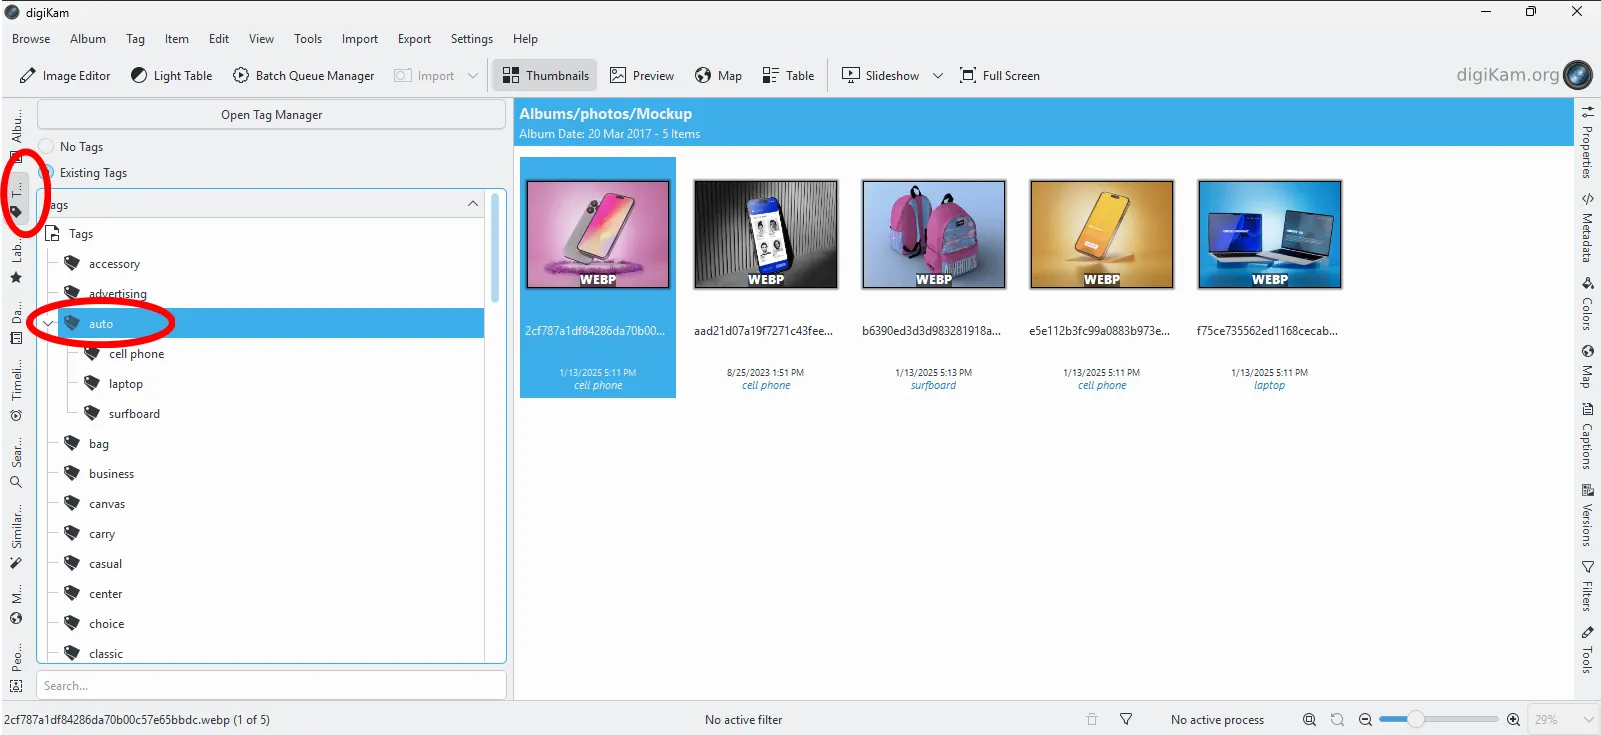
Task: Select the business tag
Action: (111, 474)
